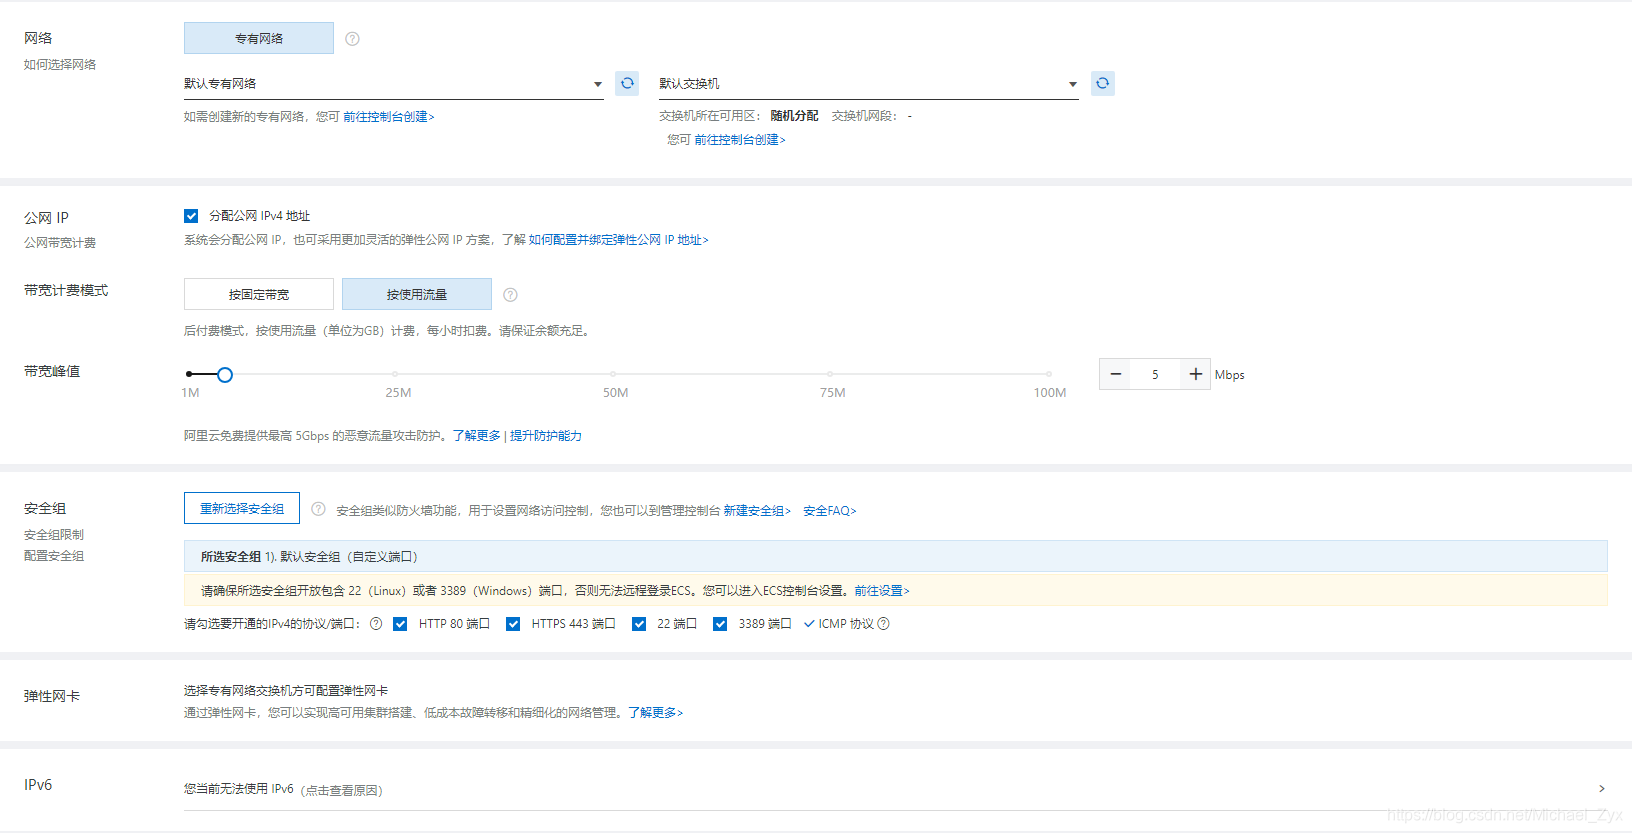Click 重新选择安全组 button
Viewport: 1632px width, 833px height.
[242, 508]
